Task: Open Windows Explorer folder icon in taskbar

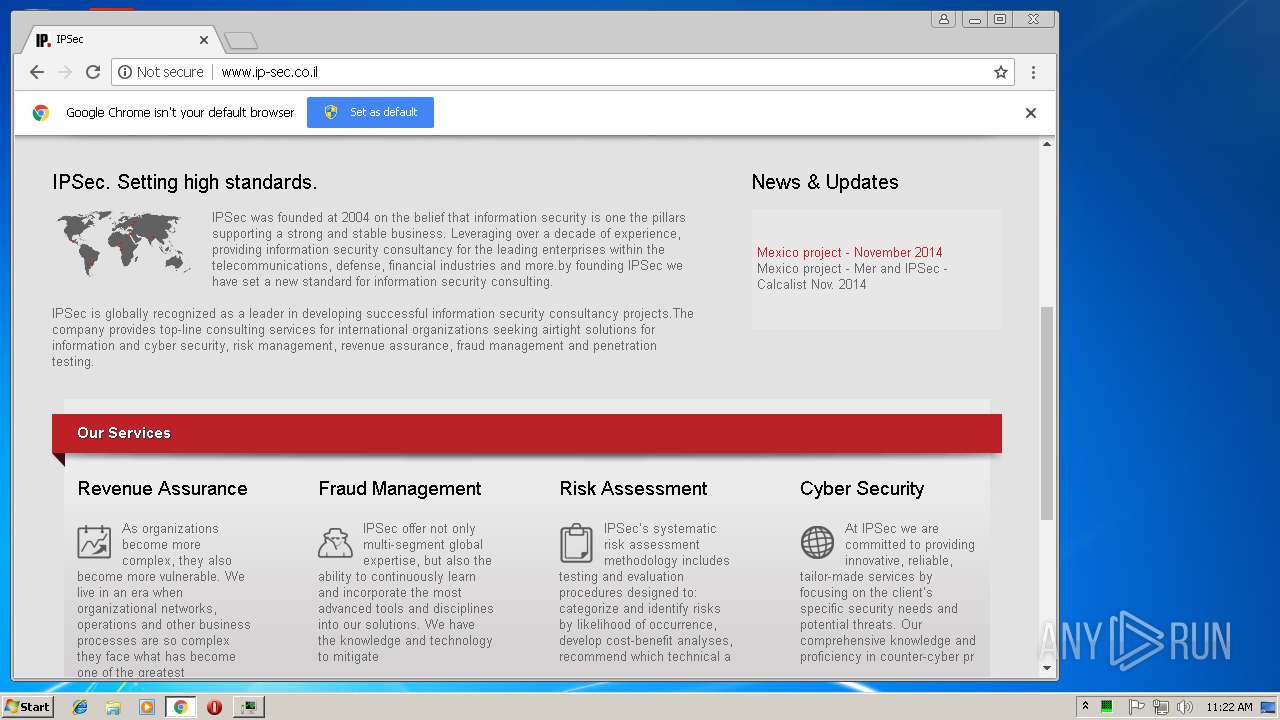Action: (x=113, y=707)
